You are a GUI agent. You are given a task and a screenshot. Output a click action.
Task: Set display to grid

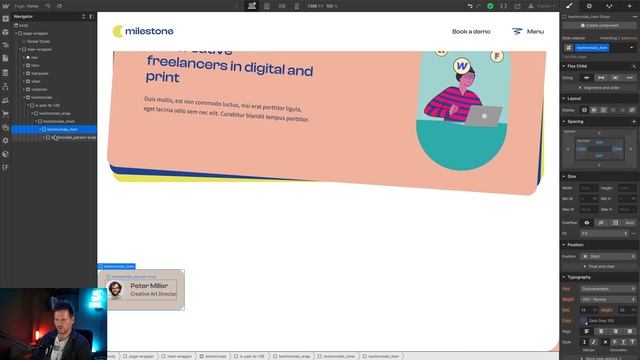603,110
